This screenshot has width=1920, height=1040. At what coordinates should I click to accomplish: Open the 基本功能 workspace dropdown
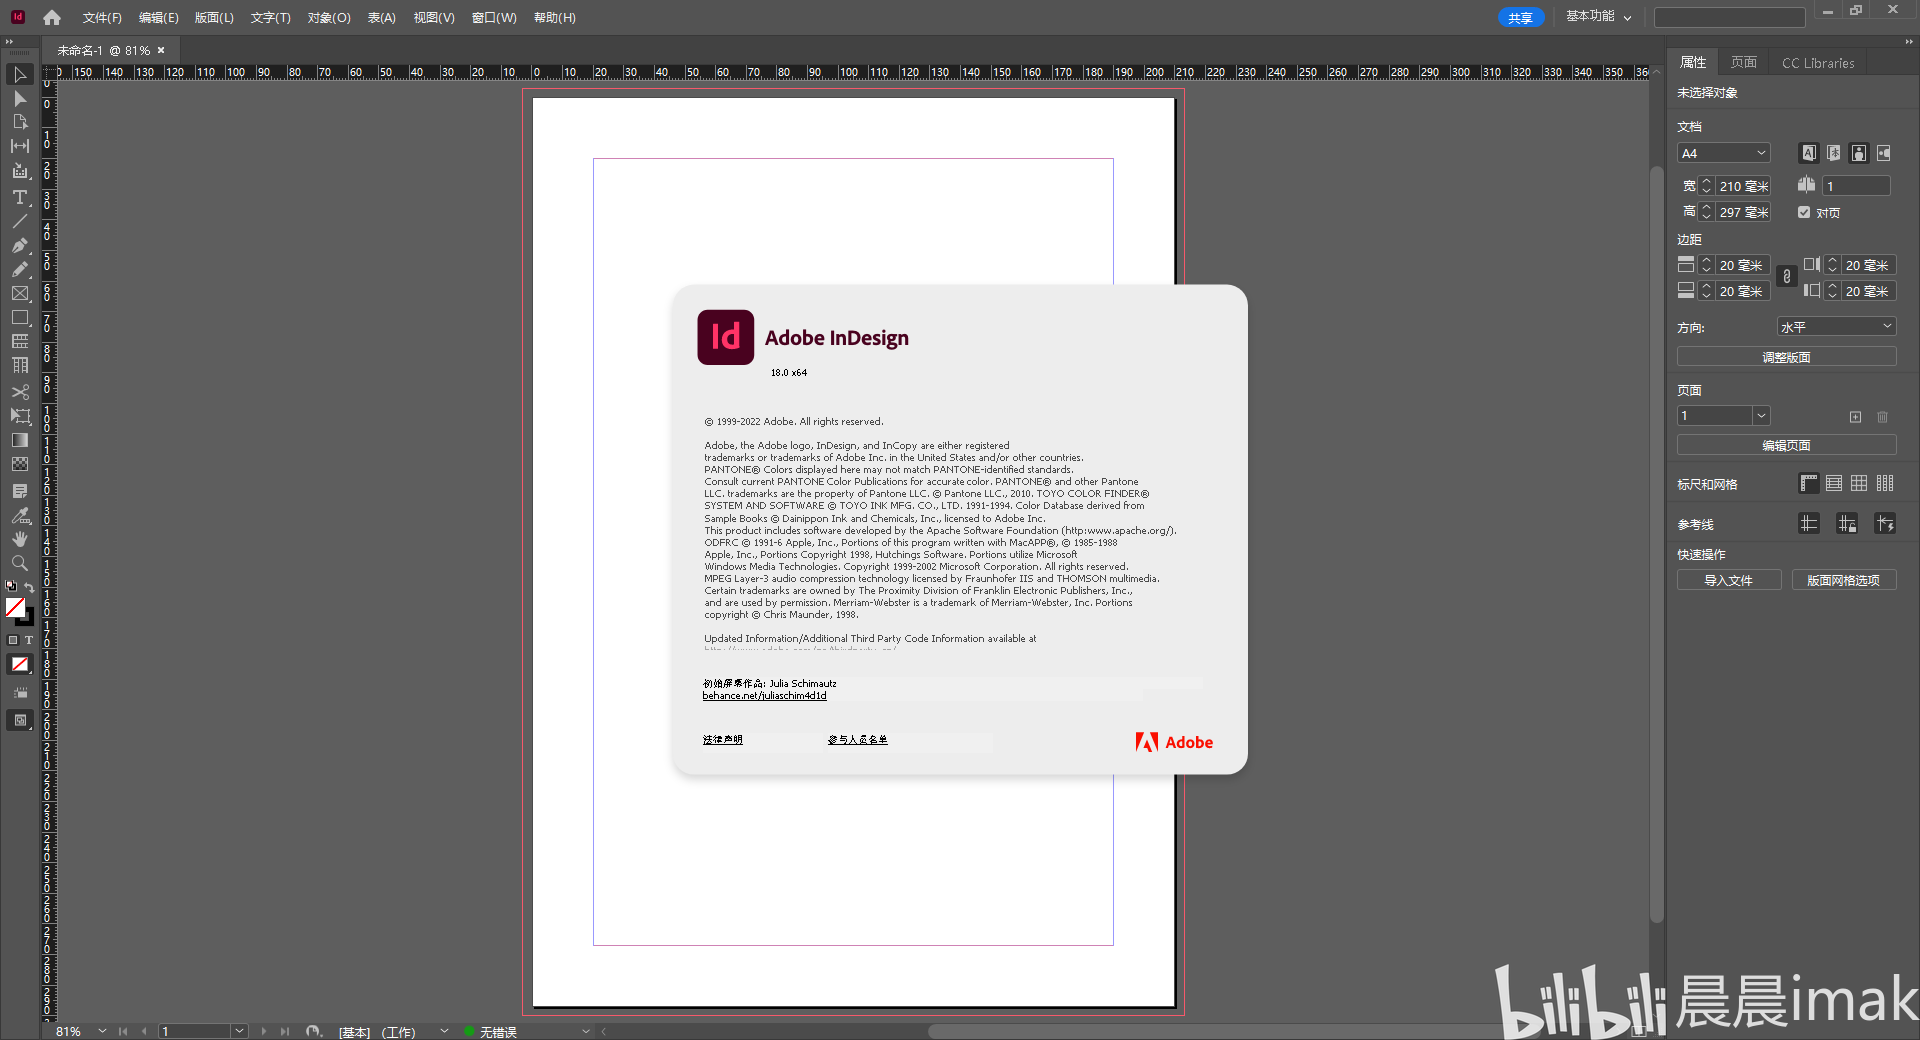(1598, 17)
